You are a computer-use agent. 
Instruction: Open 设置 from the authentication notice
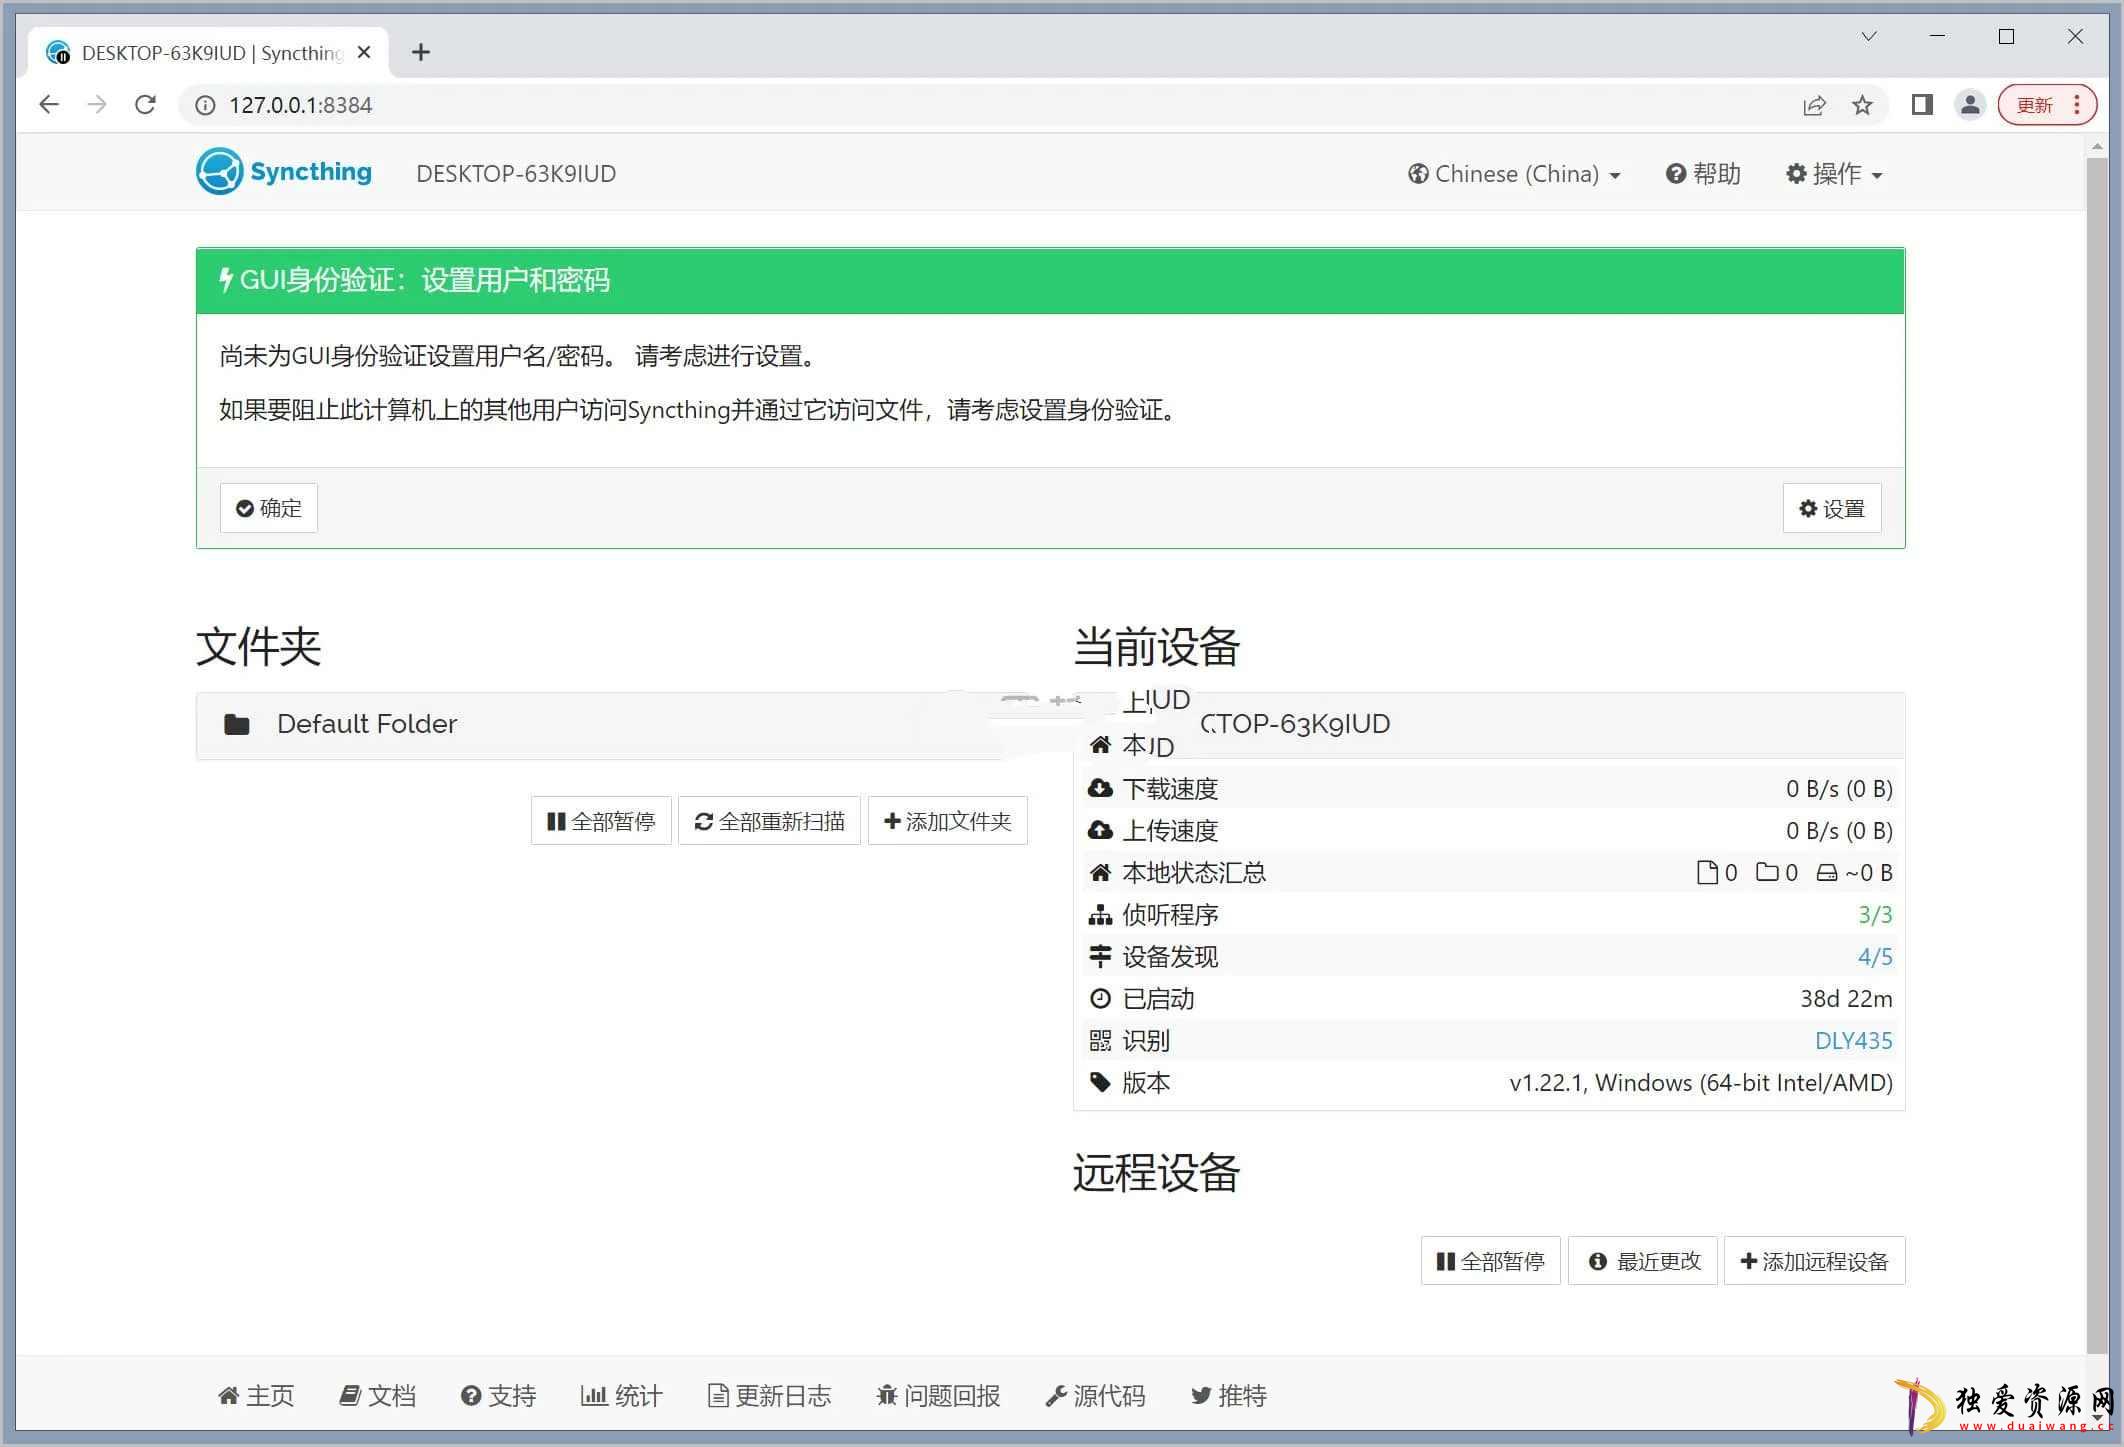[1832, 508]
